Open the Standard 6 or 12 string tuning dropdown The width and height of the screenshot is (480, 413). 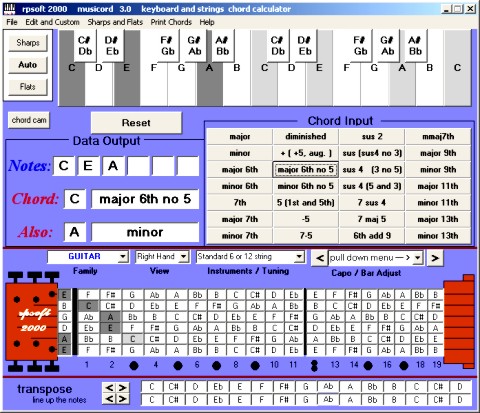[x=299, y=257]
